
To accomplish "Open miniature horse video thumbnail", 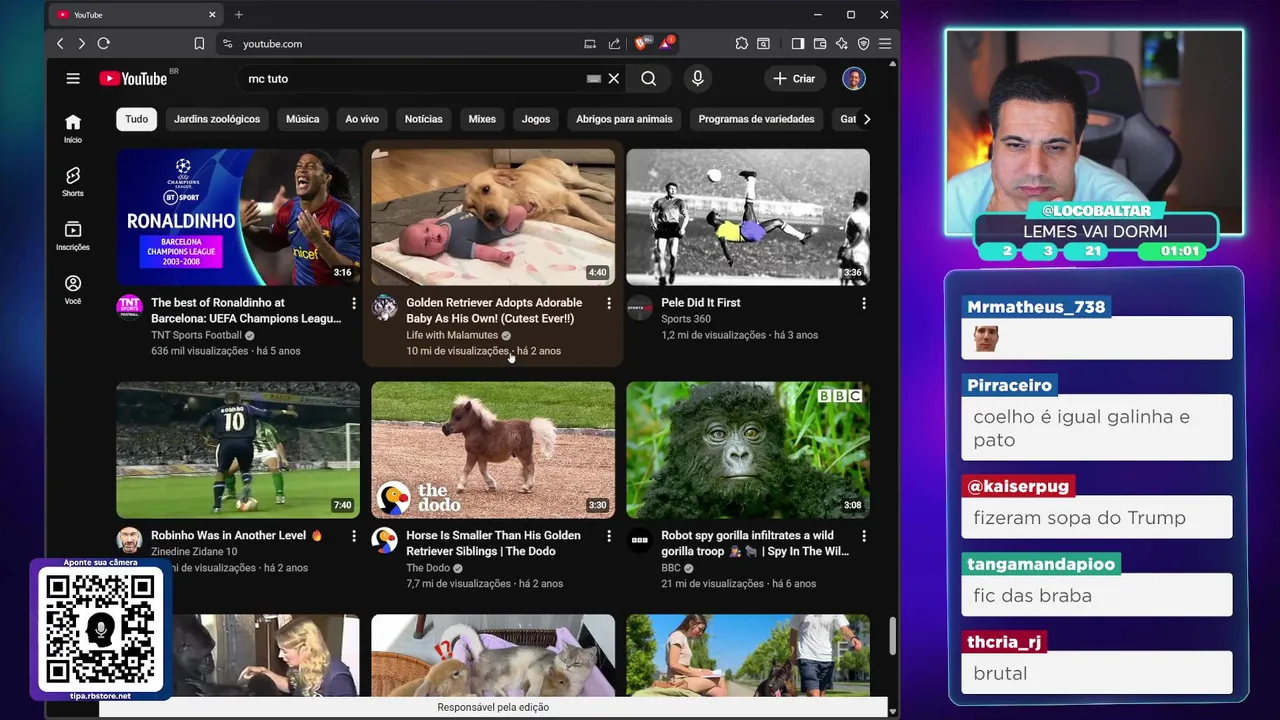I will pyautogui.click(x=493, y=450).
